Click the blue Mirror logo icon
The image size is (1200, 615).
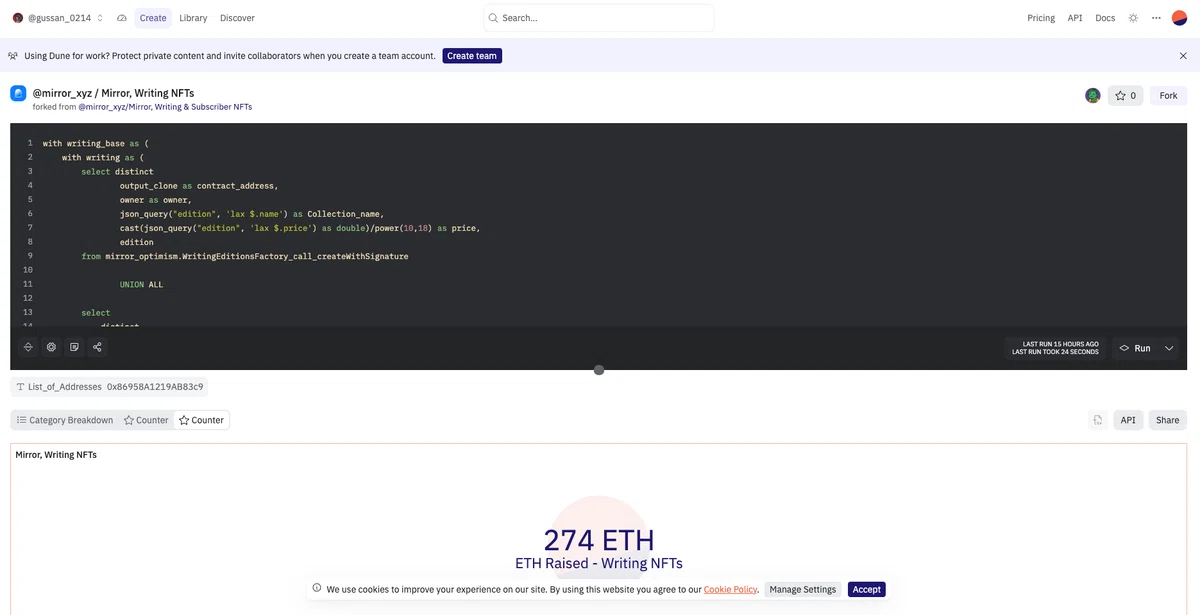point(18,93)
